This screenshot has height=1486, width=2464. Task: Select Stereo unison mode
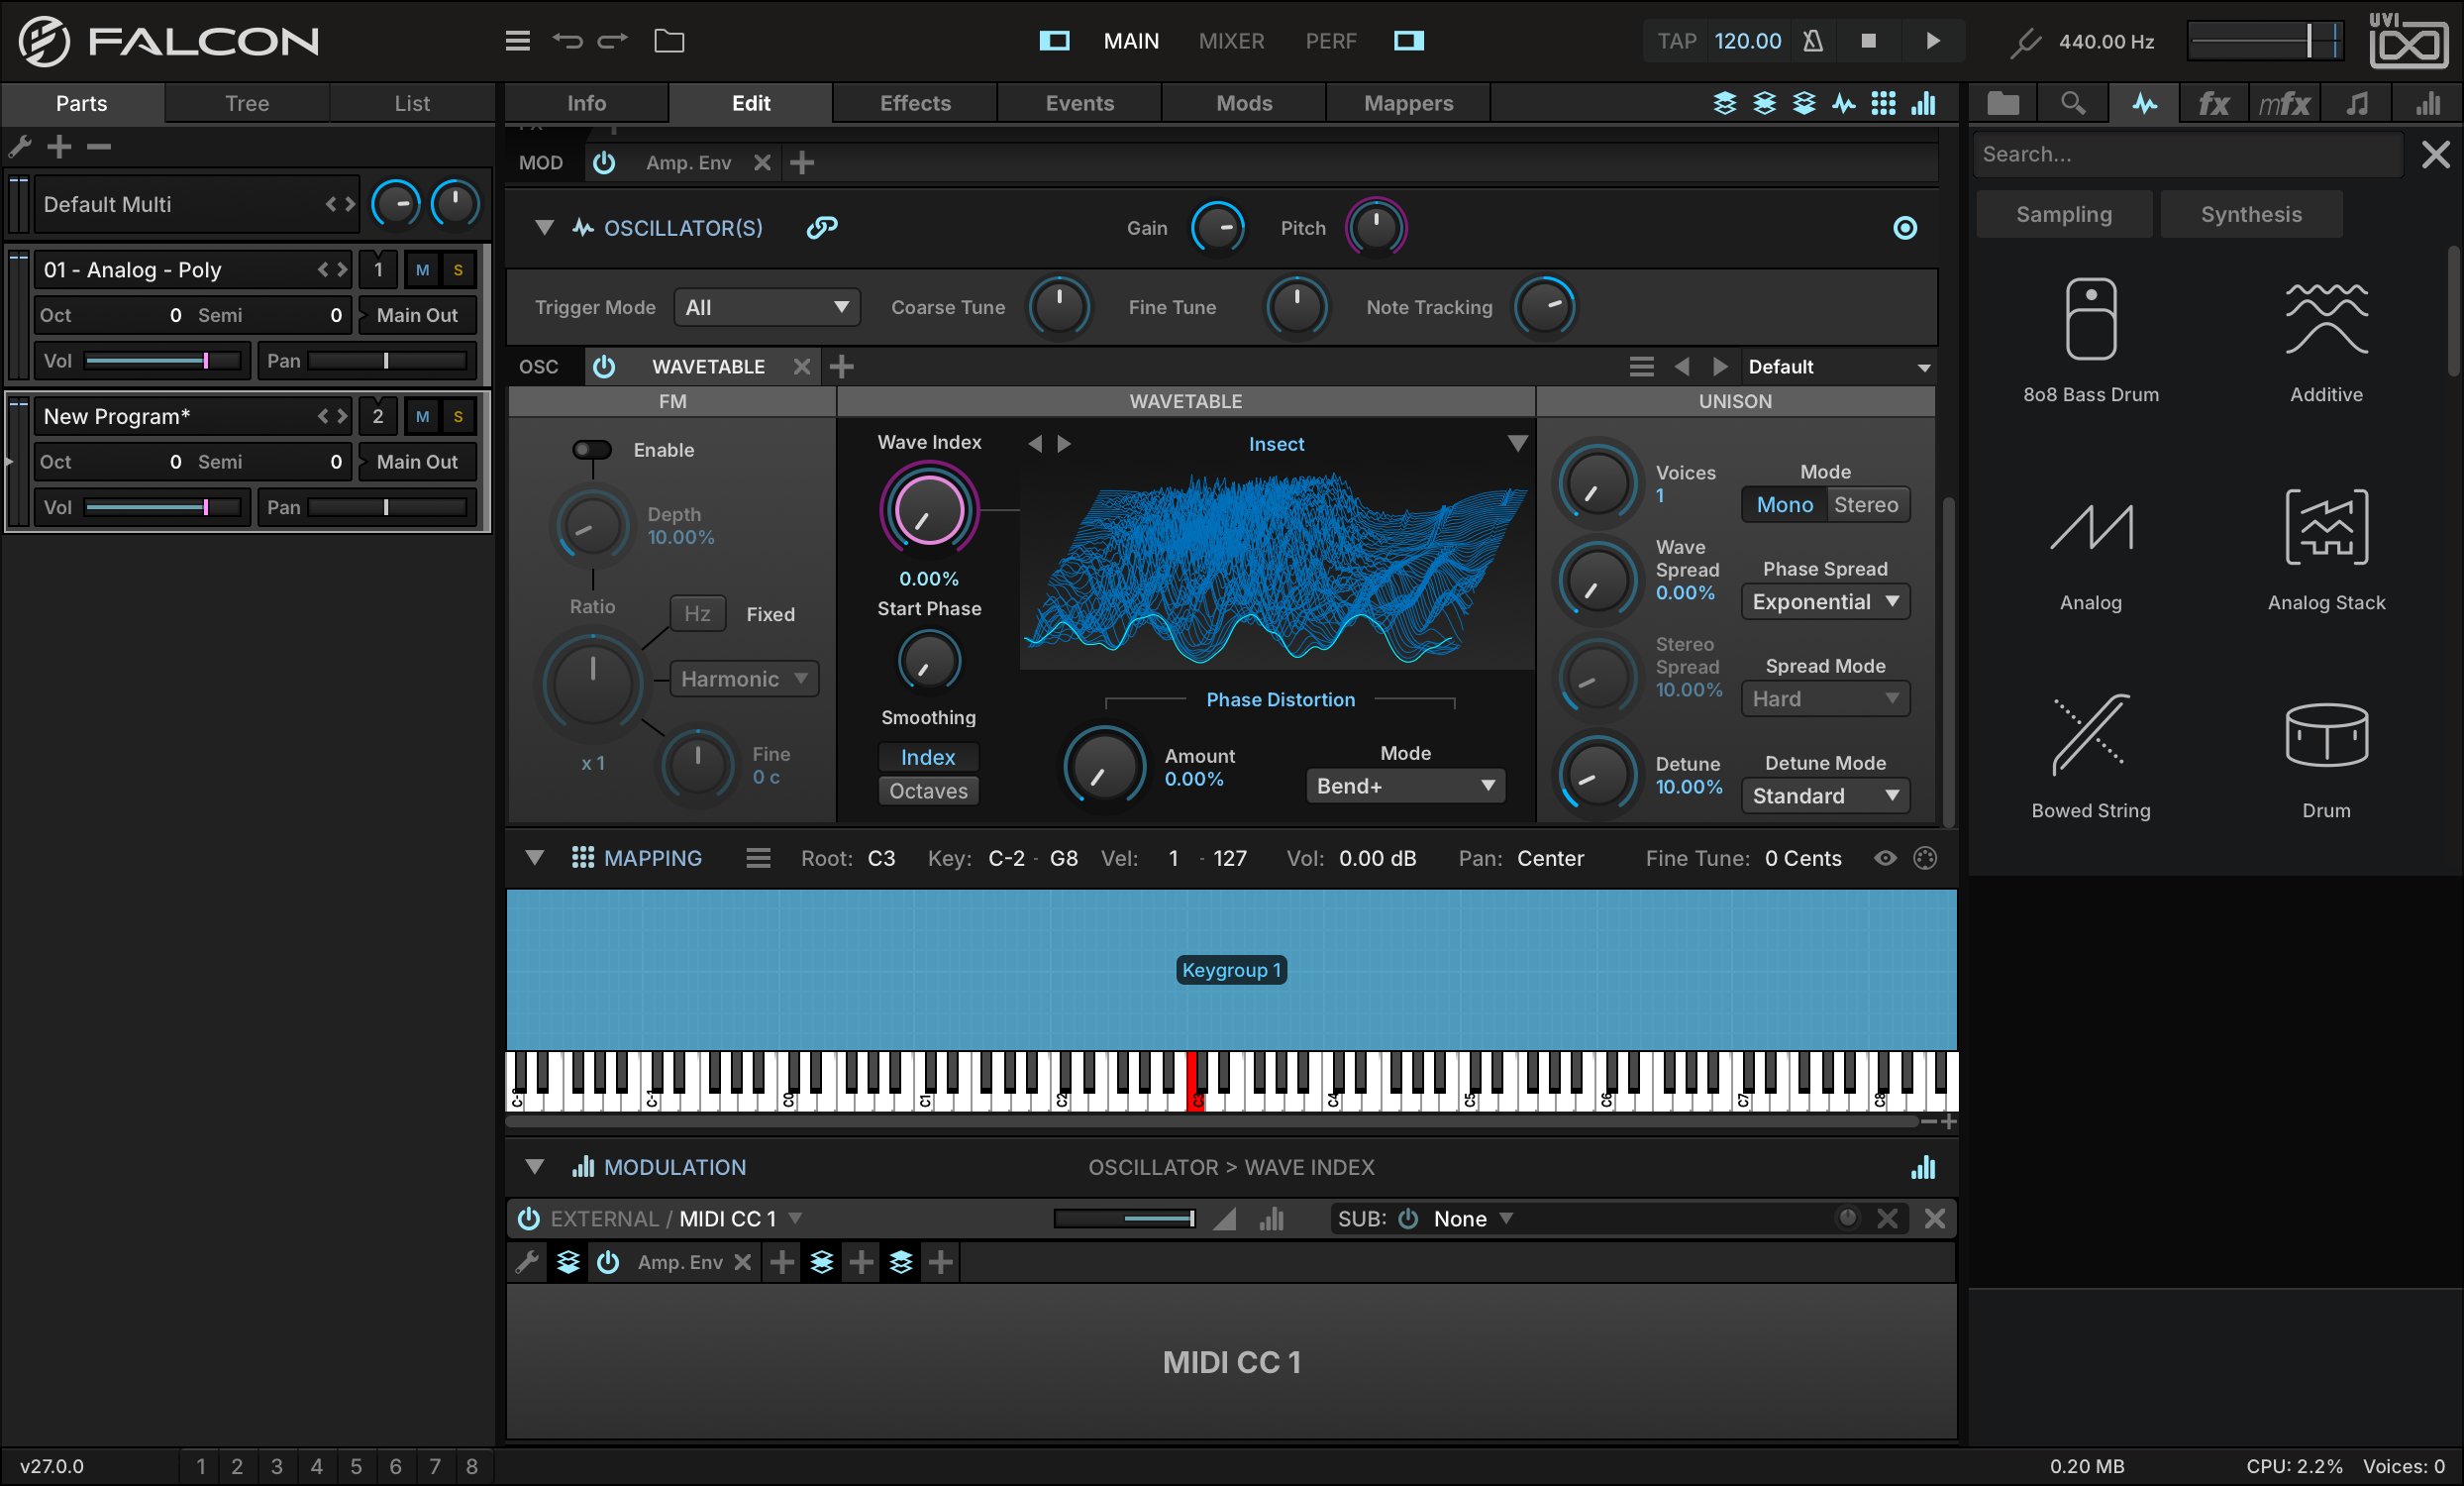[1866, 505]
